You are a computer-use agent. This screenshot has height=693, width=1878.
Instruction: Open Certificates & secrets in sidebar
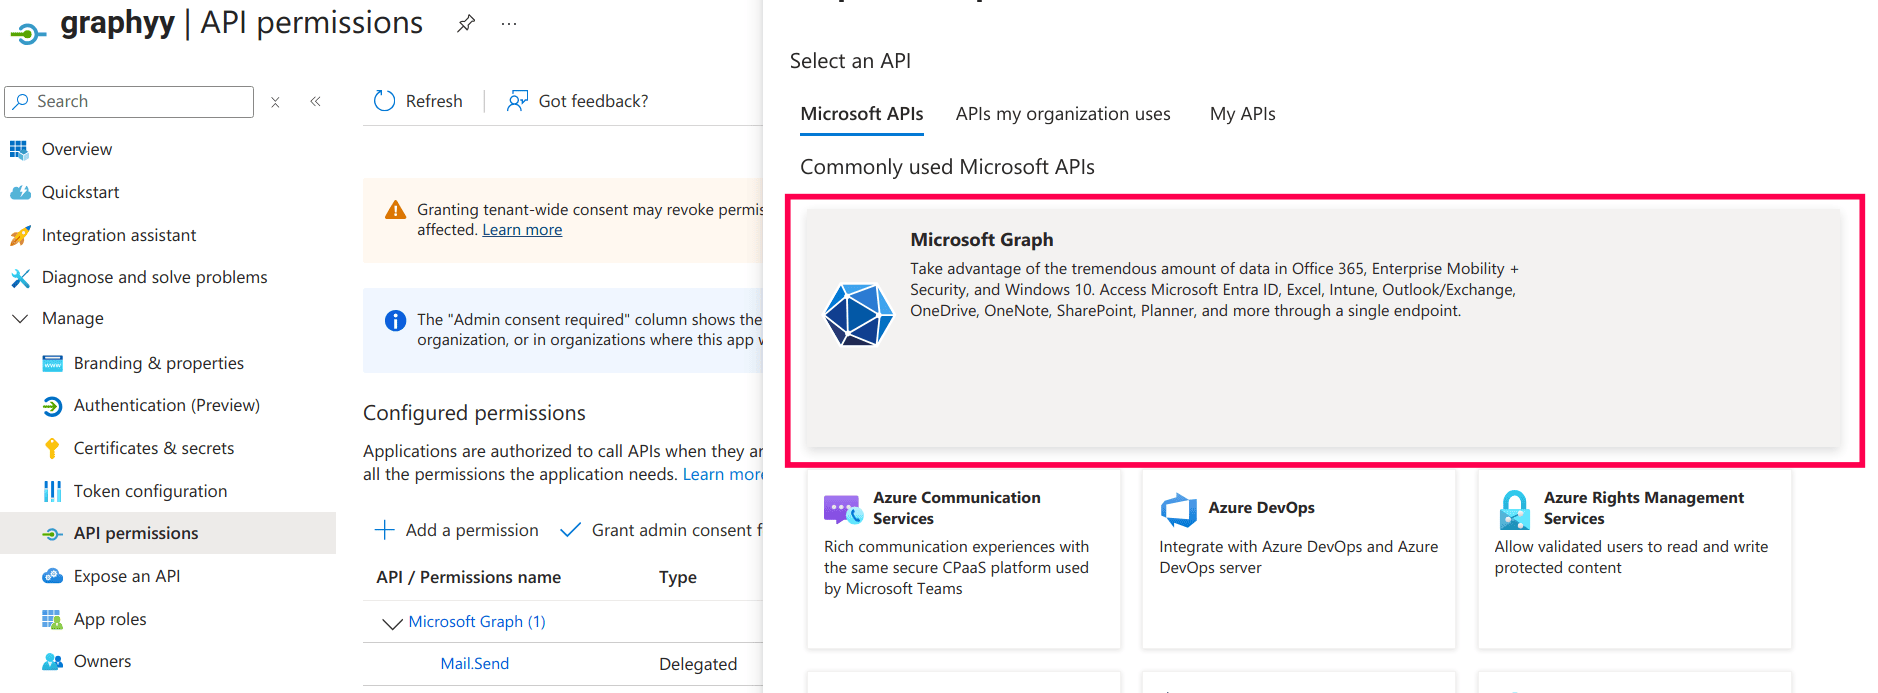click(x=153, y=448)
